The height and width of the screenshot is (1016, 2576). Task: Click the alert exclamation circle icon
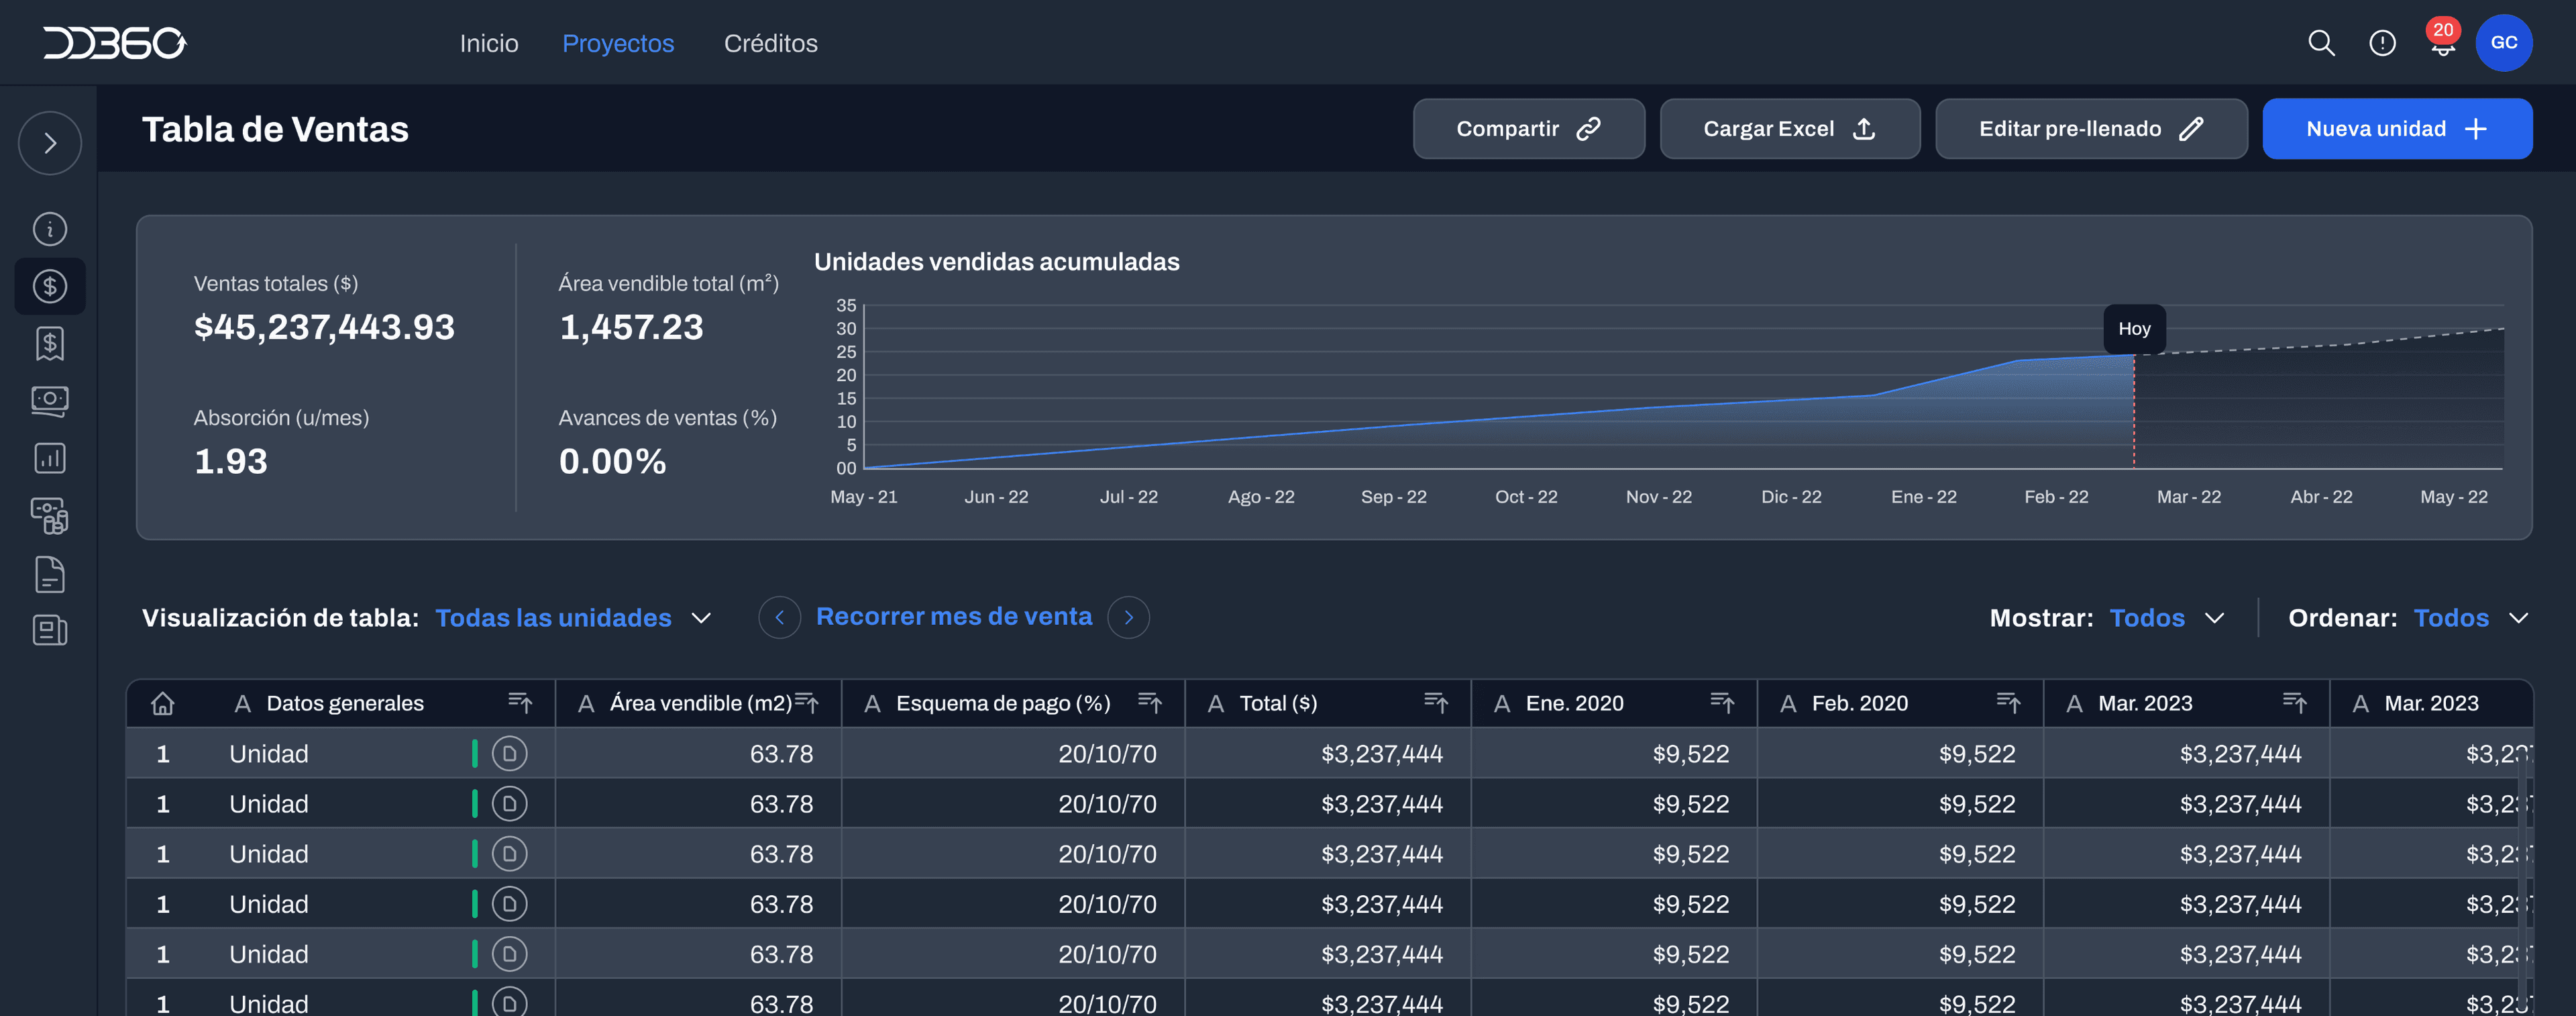click(2382, 43)
